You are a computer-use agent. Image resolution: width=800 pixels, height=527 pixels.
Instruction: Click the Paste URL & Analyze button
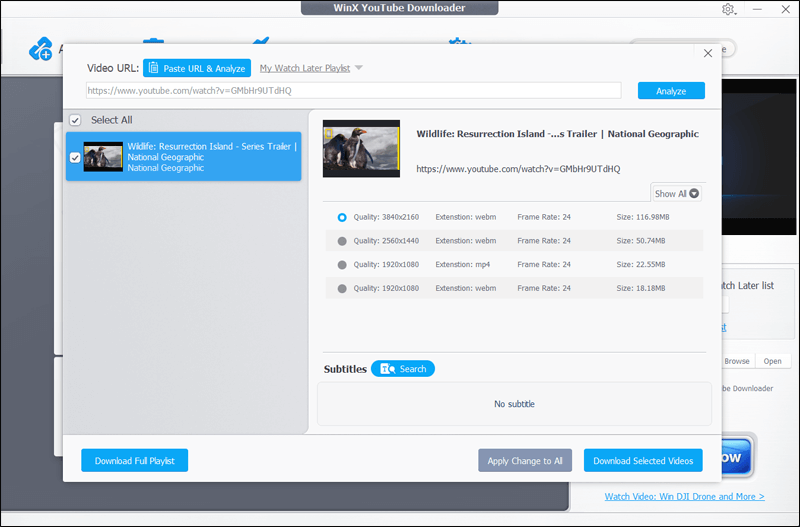tap(196, 68)
